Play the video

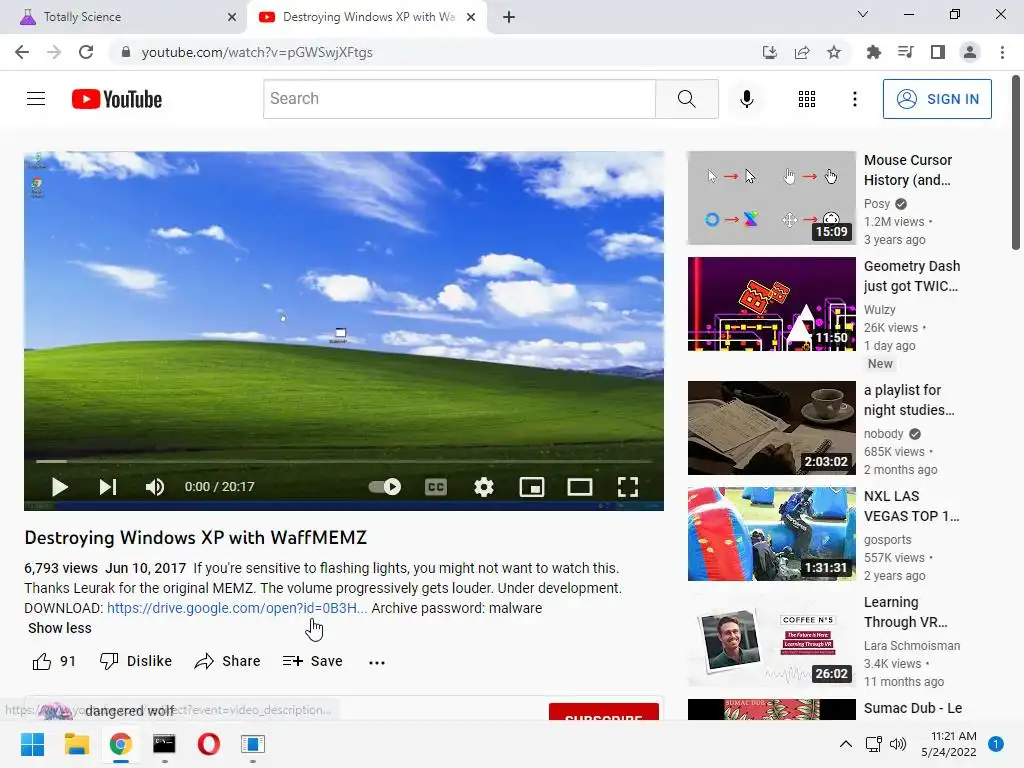click(x=59, y=487)
